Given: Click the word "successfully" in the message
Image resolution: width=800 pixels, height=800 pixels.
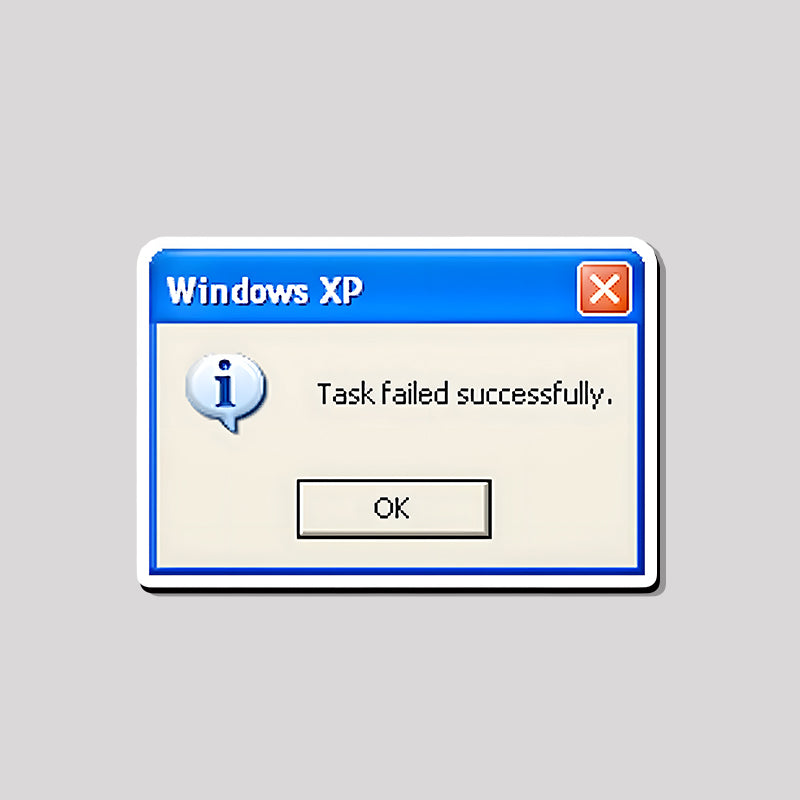Looking at the screenshot, I should pos(530,395).
